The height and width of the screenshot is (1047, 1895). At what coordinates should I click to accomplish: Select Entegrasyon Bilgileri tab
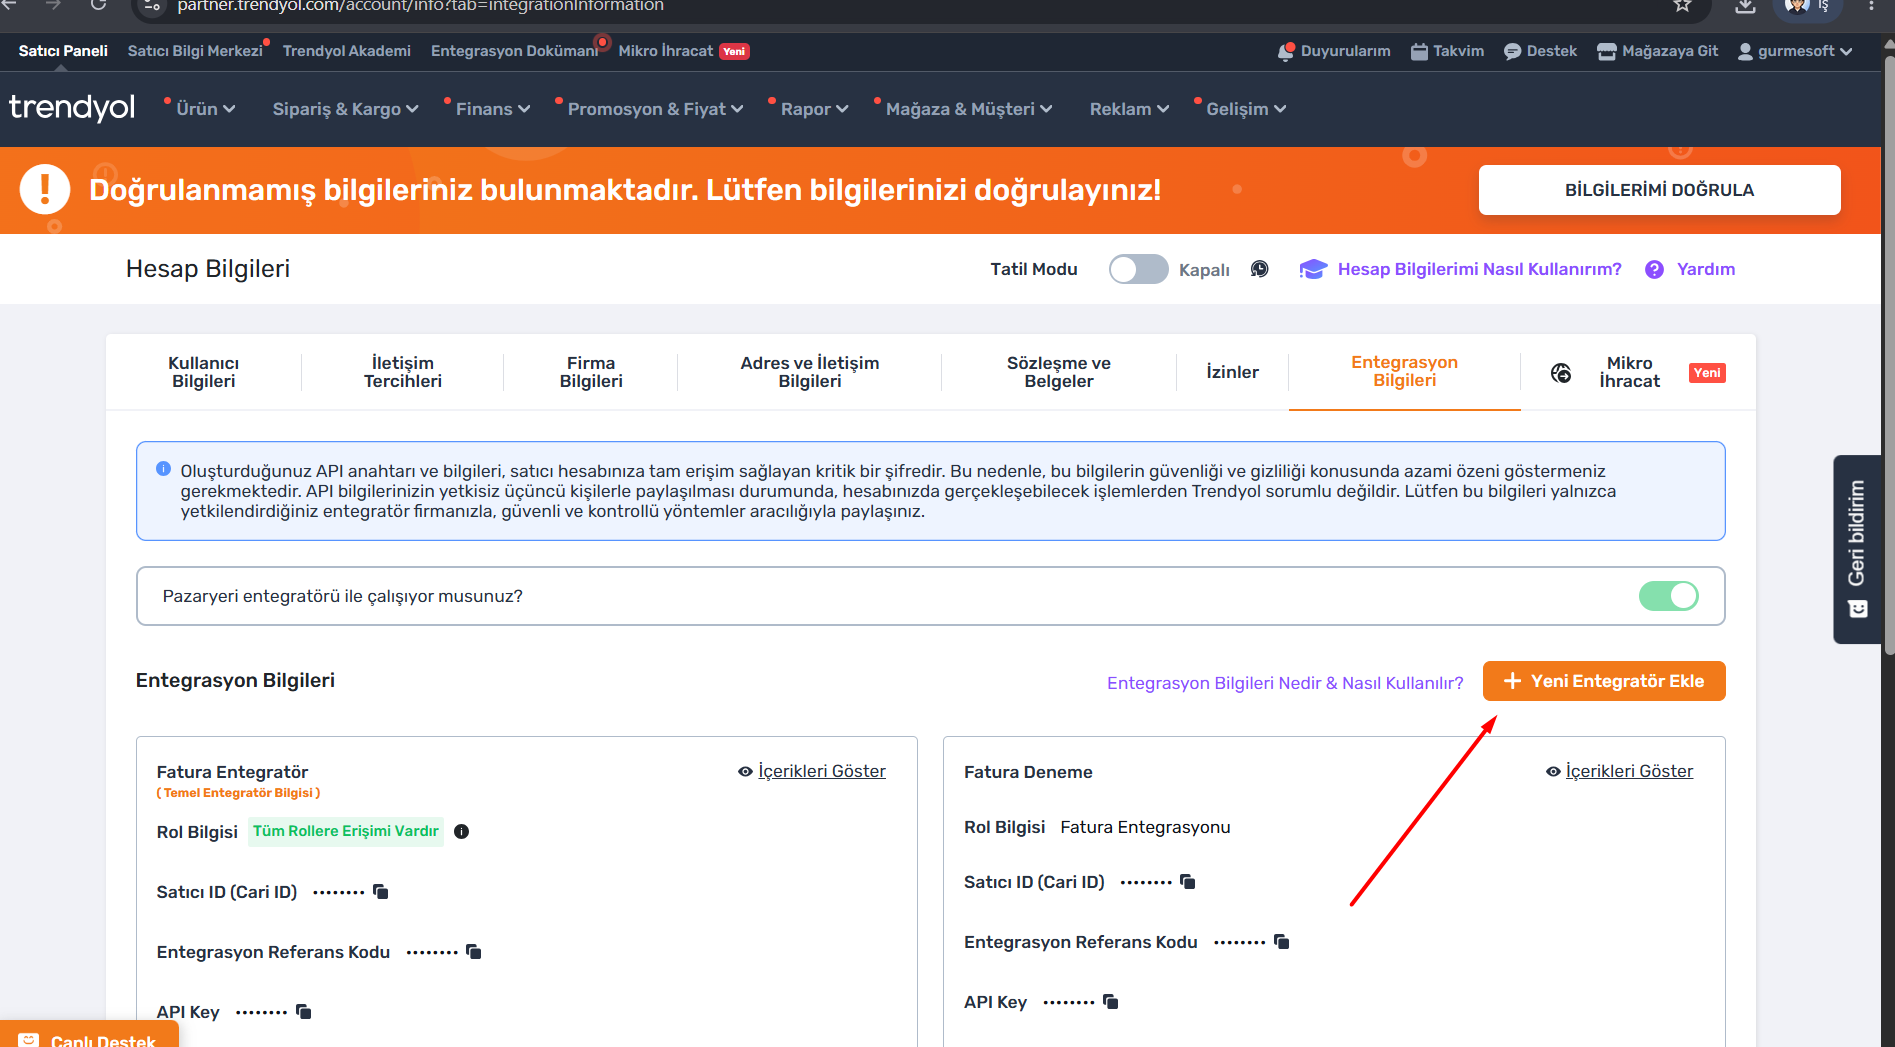(x=1405, y=371)
